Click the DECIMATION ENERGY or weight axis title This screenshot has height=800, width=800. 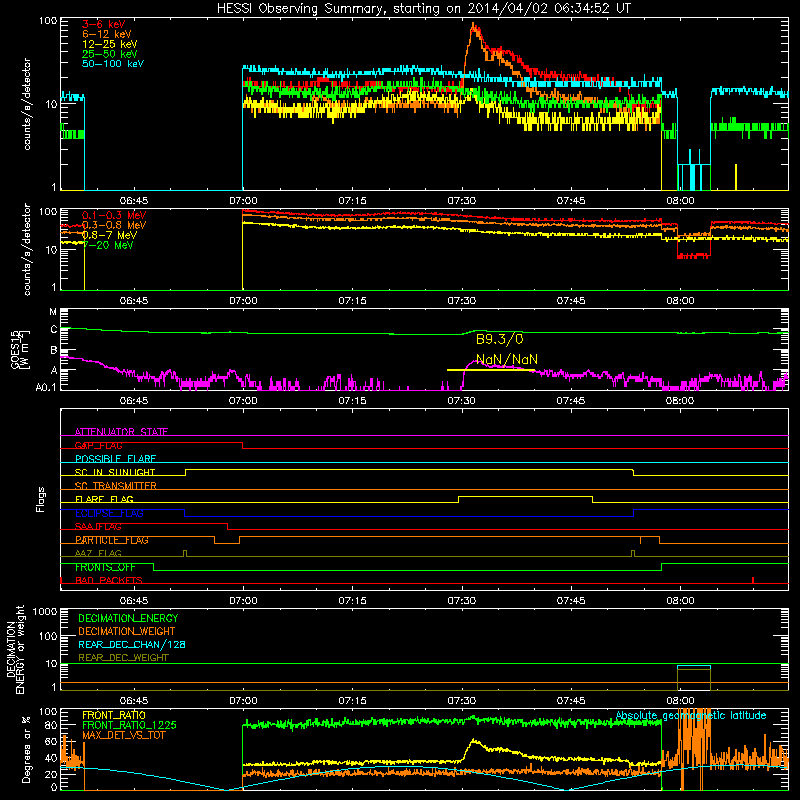(15, 650)
